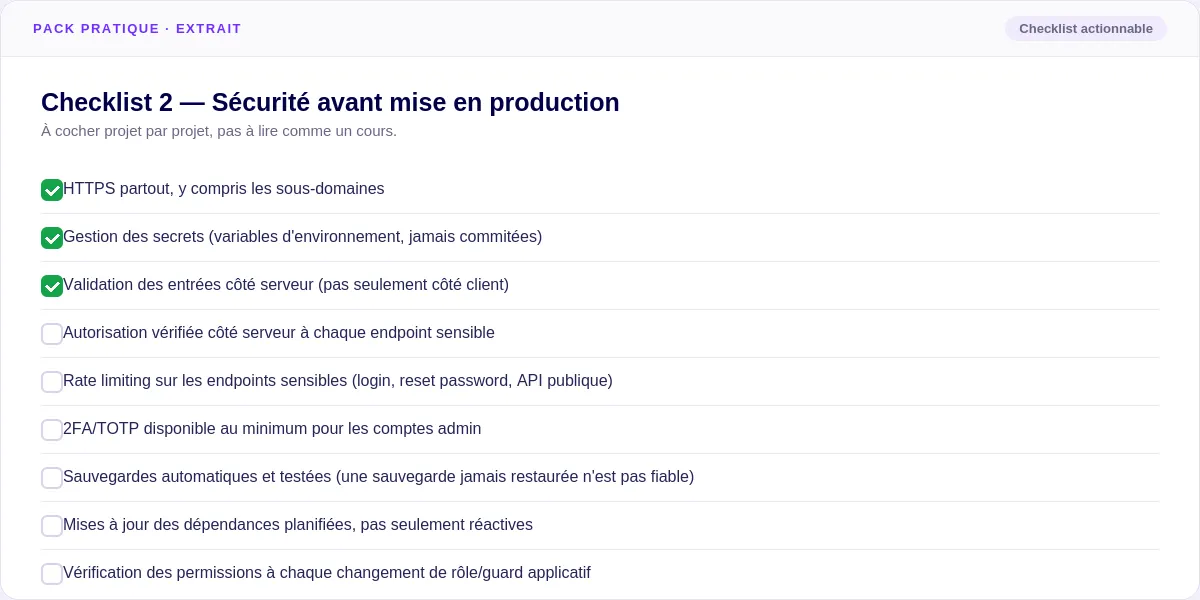The image size is (1200, 600).
Task: Click the 'Vérification des permissions' item text
Action: [x=327, y=573]
